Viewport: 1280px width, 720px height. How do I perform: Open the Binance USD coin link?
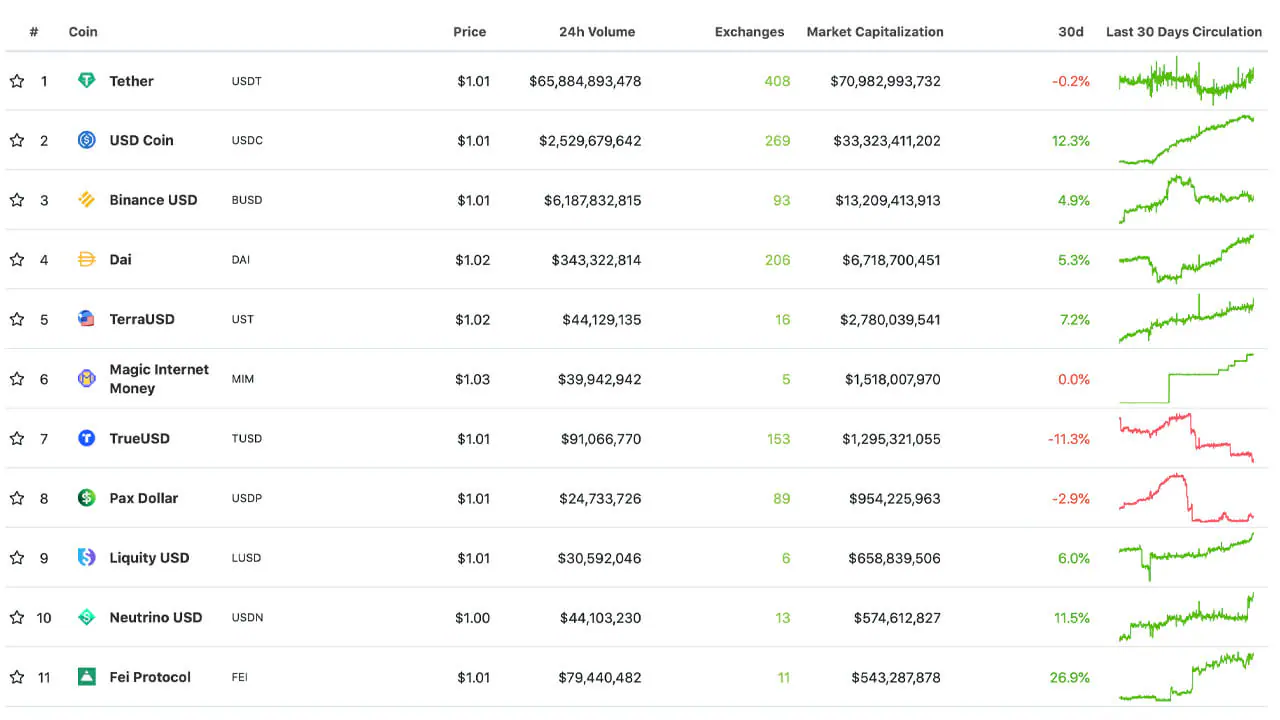coord(153,200)
